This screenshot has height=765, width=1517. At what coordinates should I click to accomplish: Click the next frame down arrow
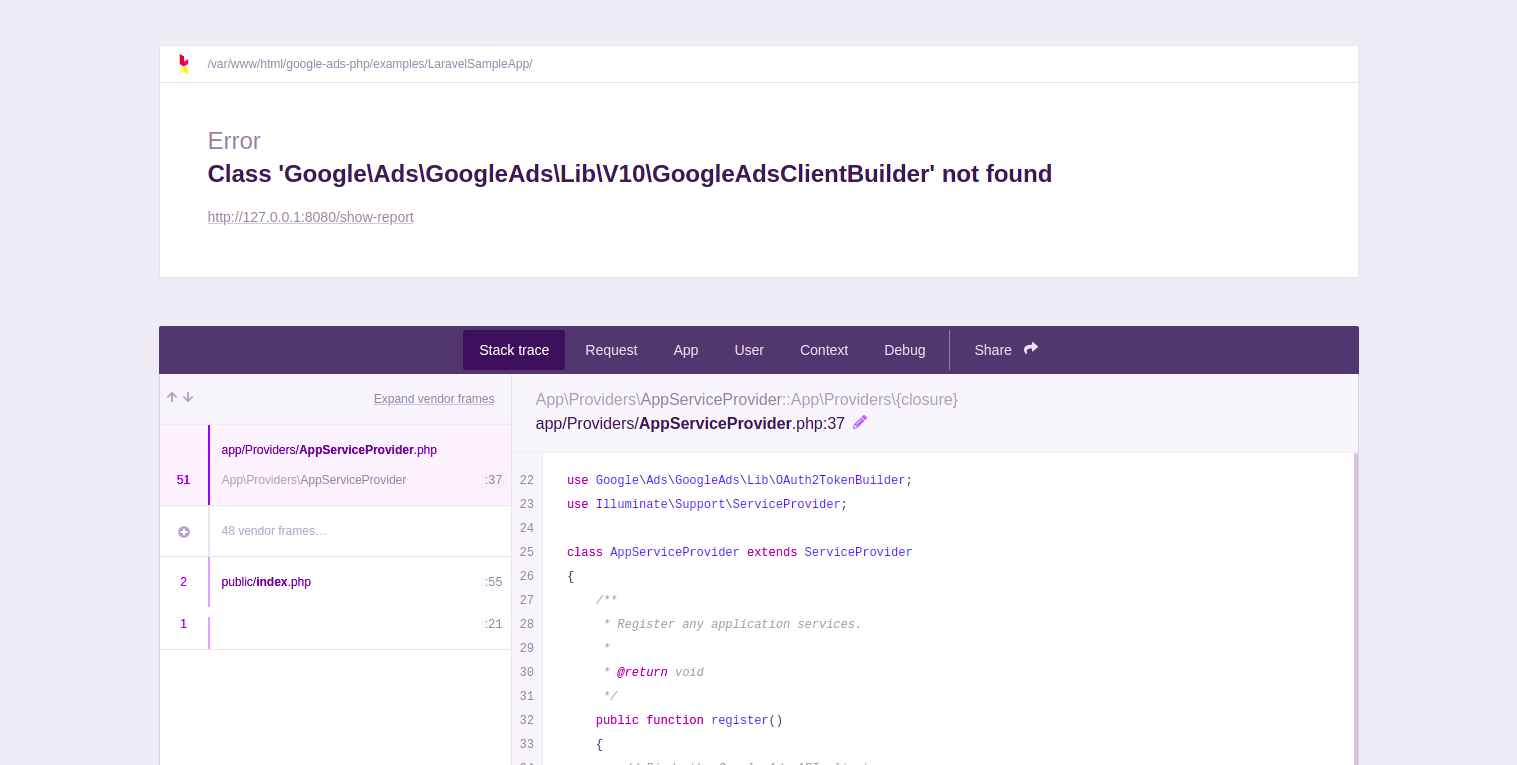[188, 397]
